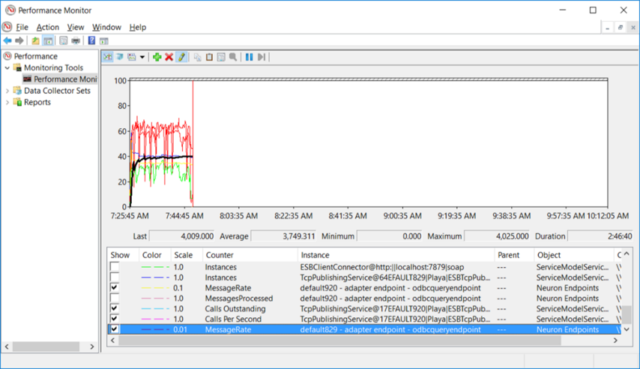Select Performance Monitor in the tree

(x=65, y=79)
